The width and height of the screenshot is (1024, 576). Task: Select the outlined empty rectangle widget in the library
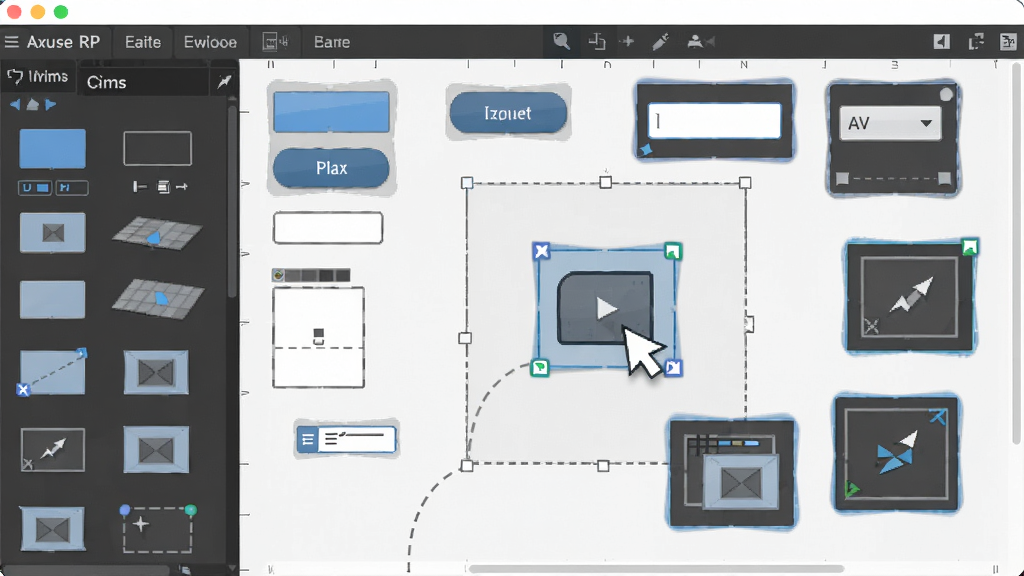[x=157, y=148]
